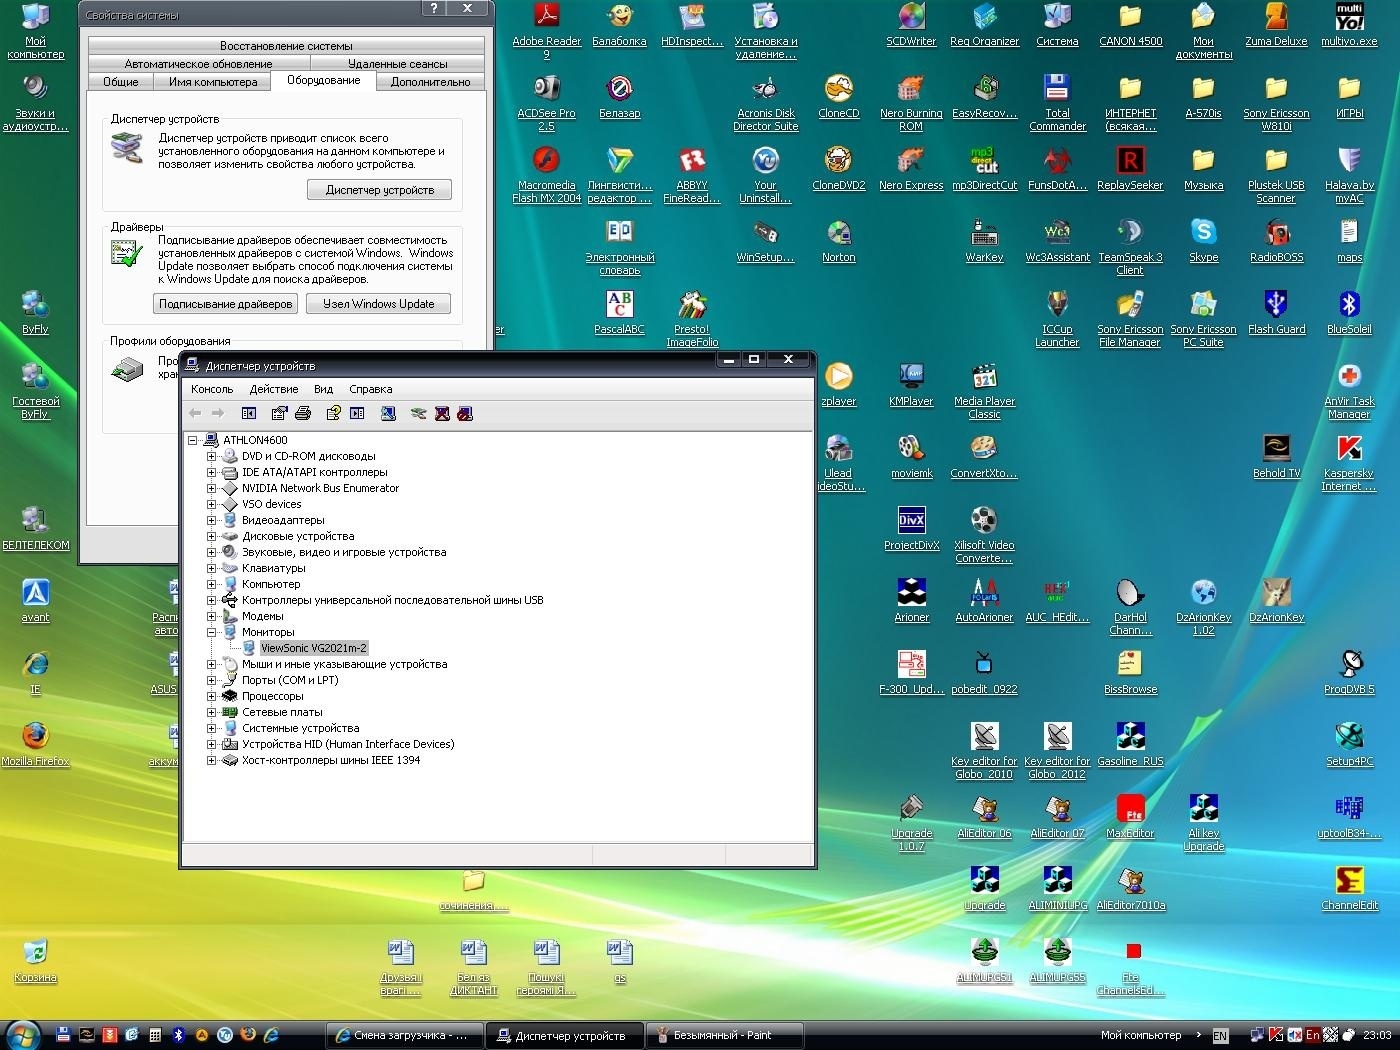Expand the Видеоадаптеры tree node
Screen dimensions: 1400x1050
click(211, 520)
